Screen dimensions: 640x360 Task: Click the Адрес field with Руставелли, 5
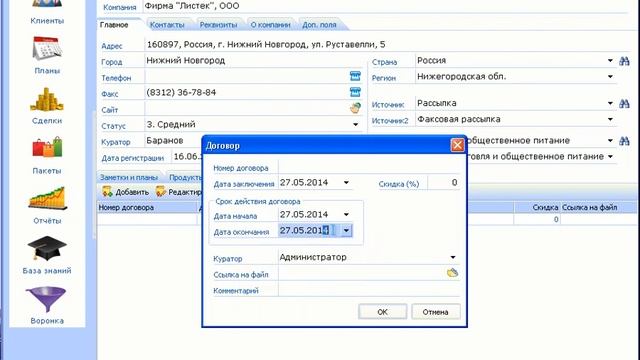click(x=388, y=44)
